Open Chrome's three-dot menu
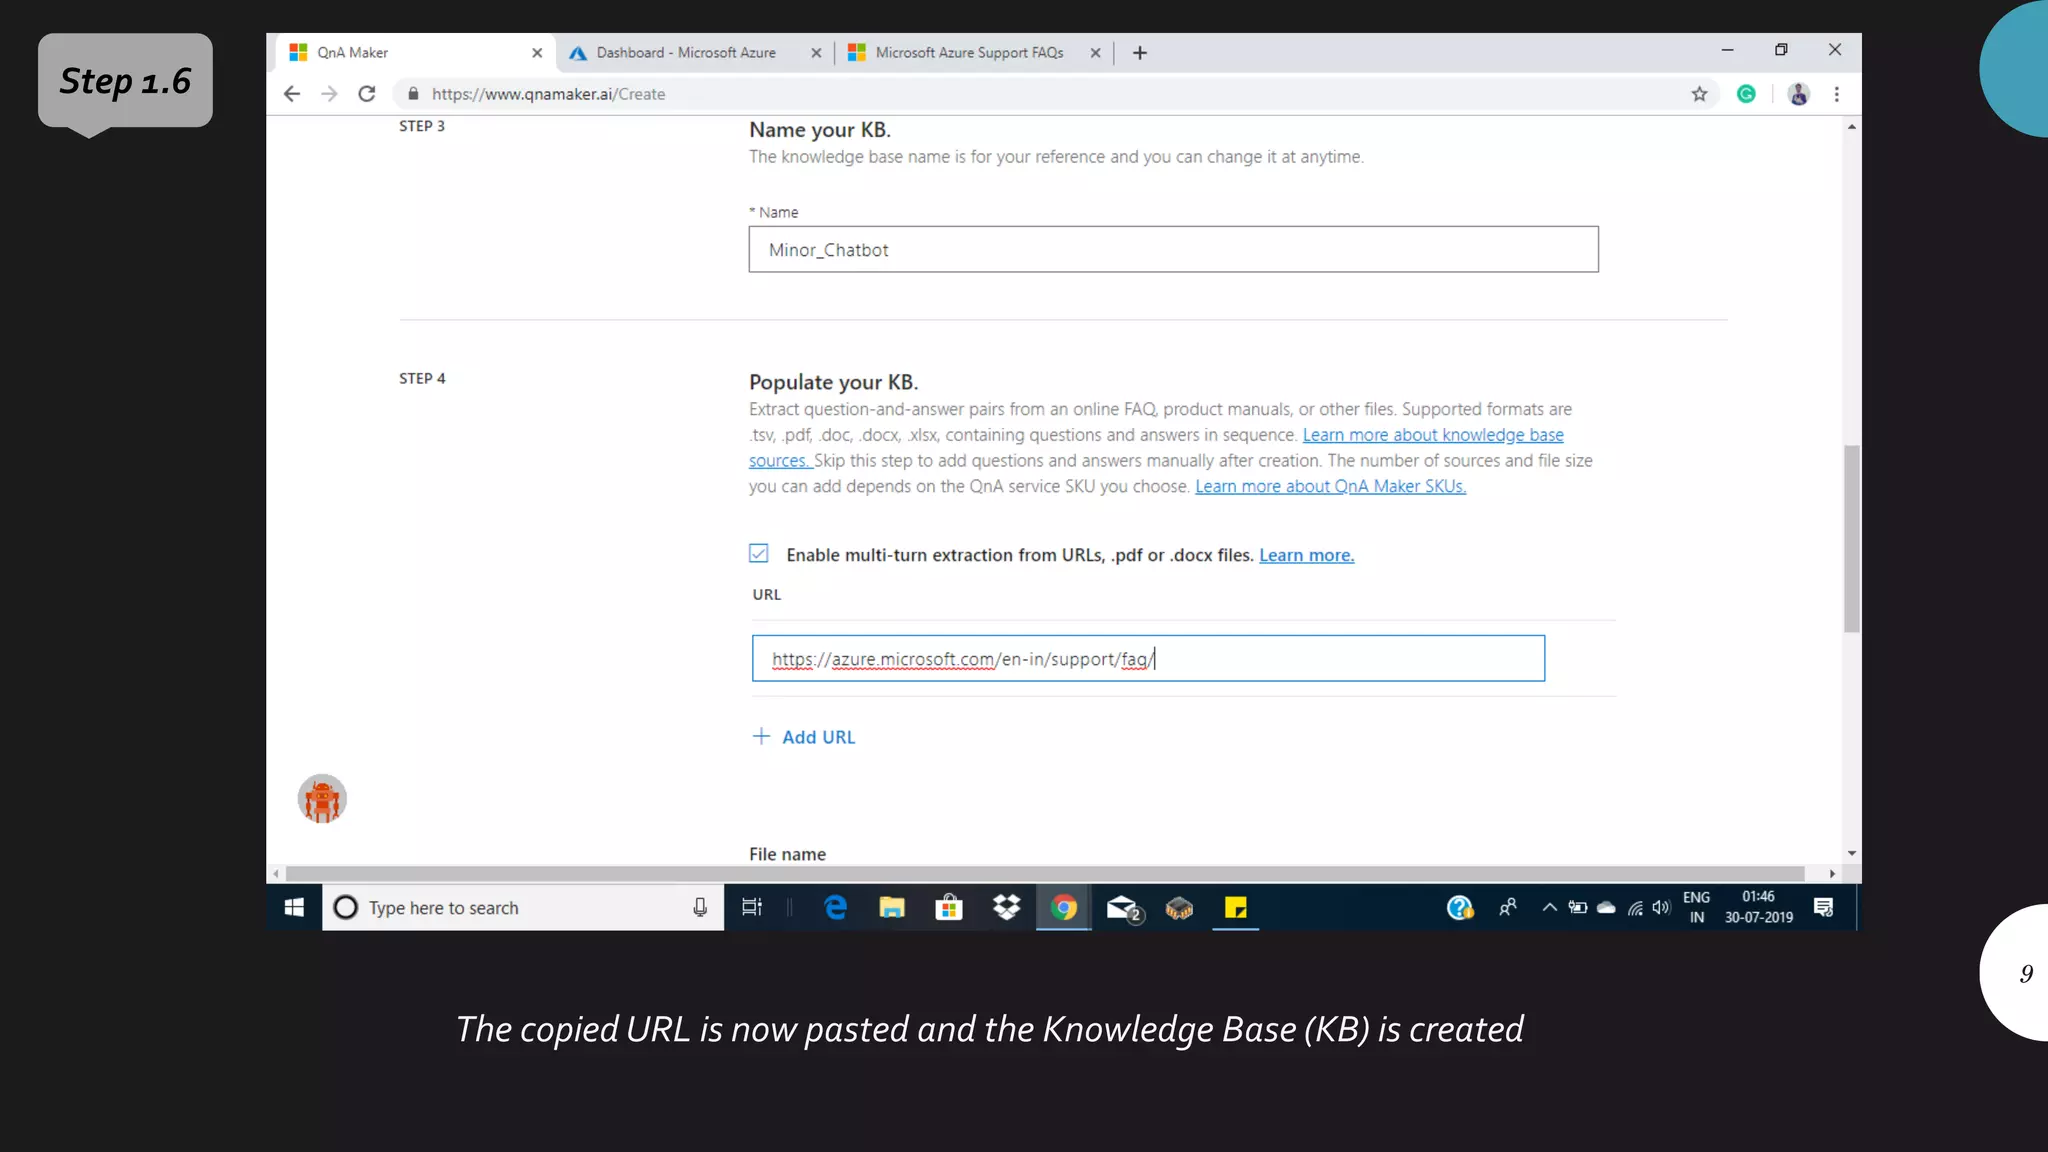Image resolution: width=2048 pixels, height=1152 pixels. point(1836,94)
